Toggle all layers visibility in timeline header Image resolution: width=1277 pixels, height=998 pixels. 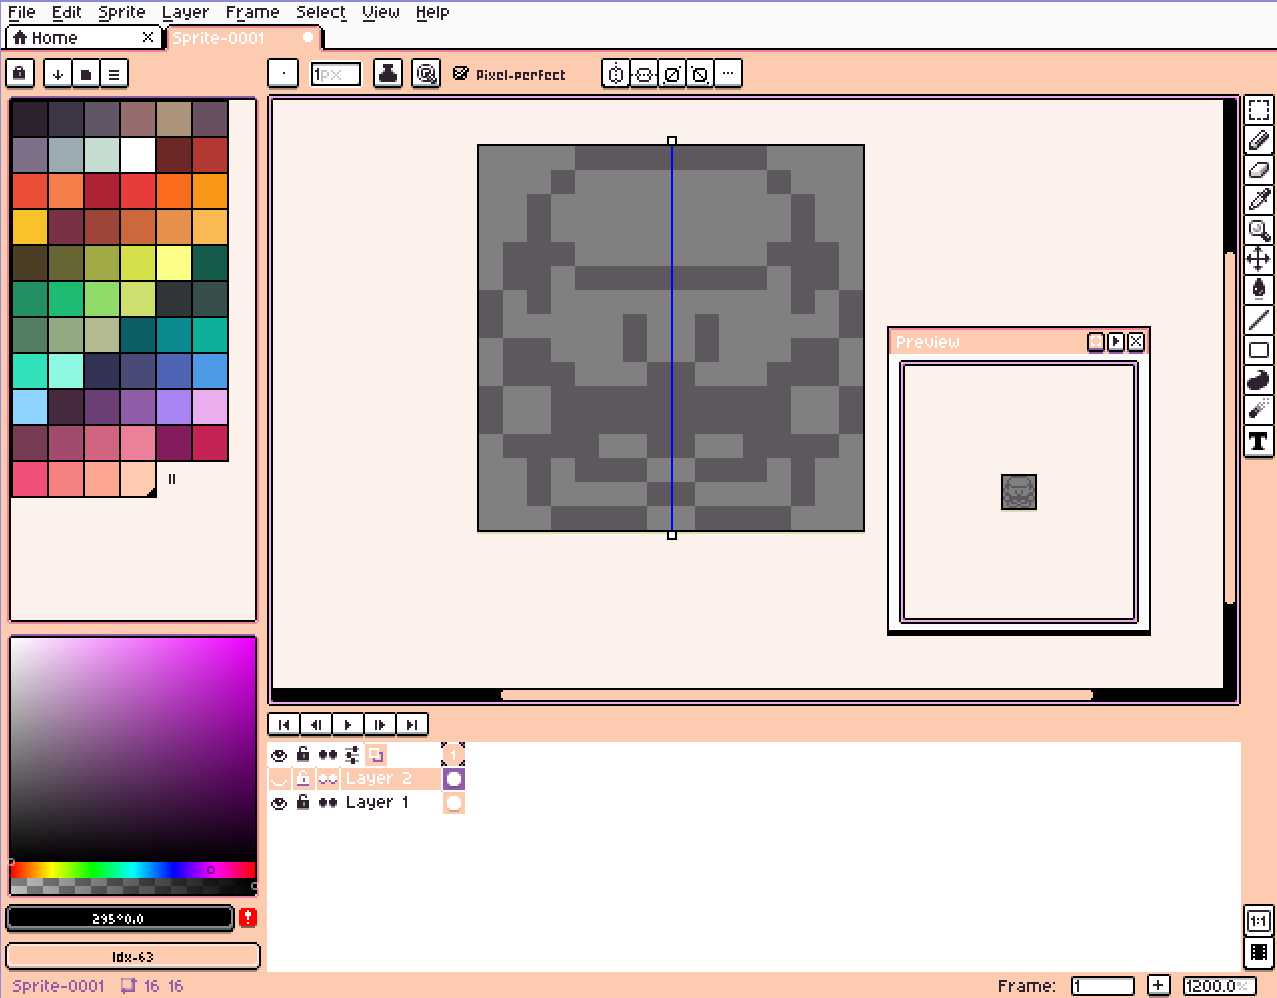point(279,755)
